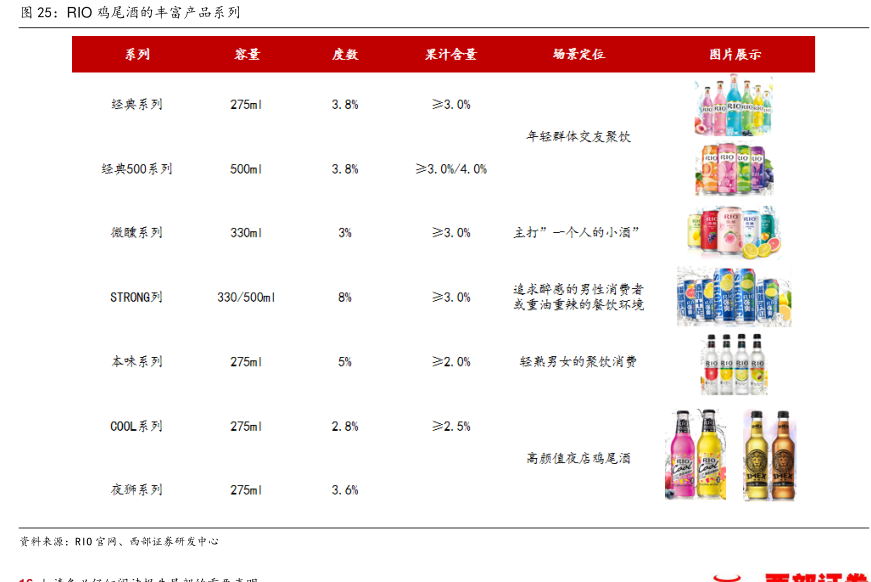Click the 经典500系列 cans image
The image size is (871, 582).
tap(734, 170)
